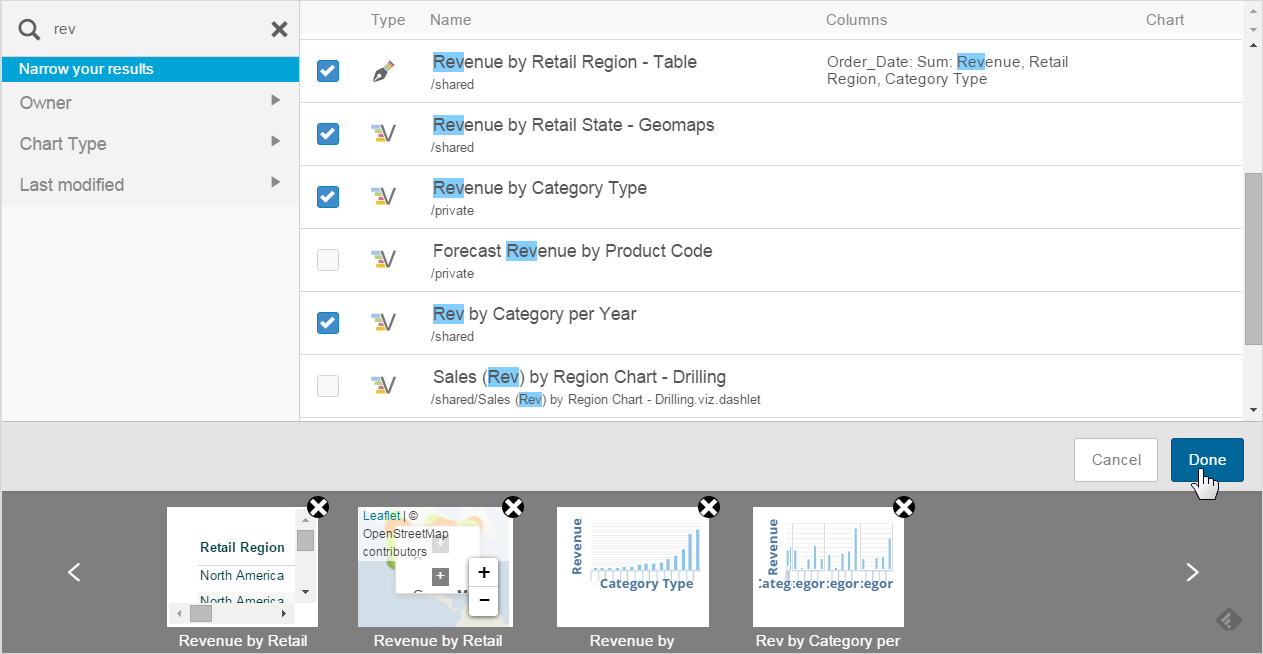Expand the Last modified filter

tap(150, 184)
